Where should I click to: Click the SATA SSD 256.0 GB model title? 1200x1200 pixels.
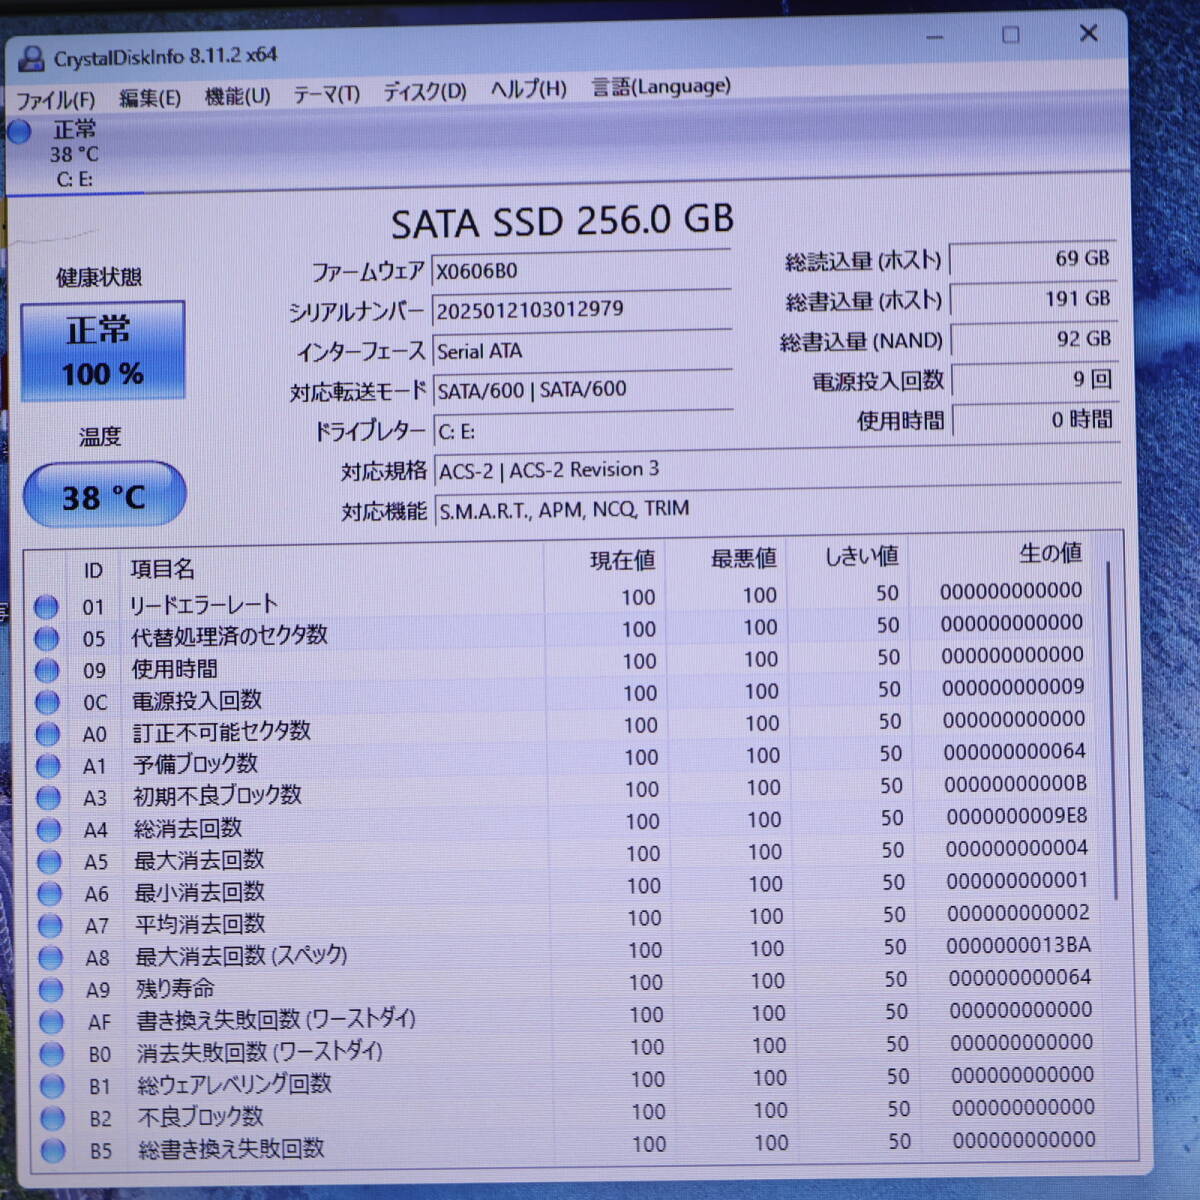562,221
